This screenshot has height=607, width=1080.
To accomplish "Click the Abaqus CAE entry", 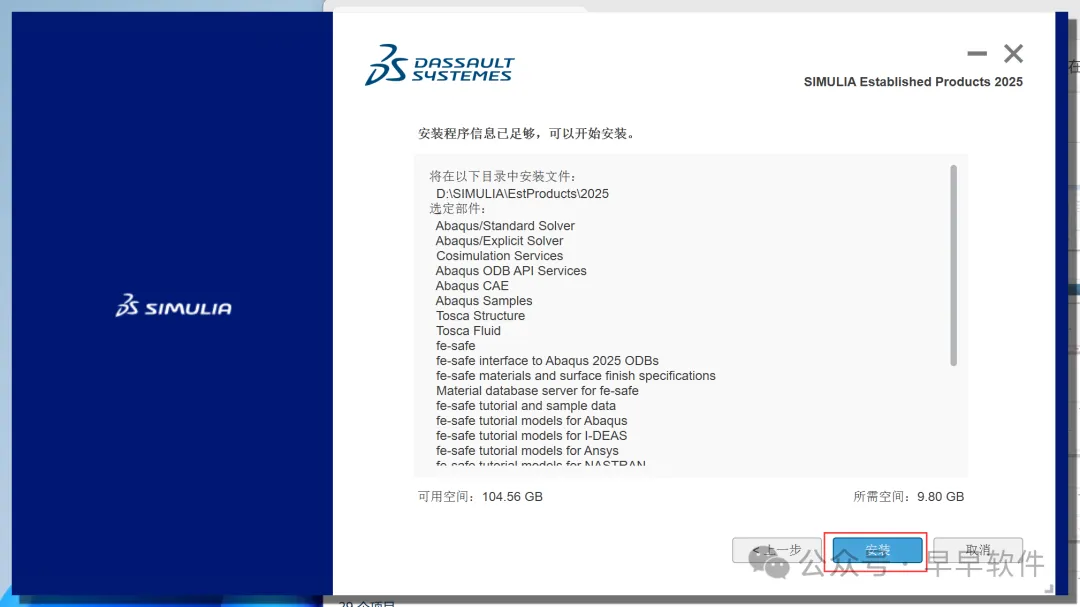I will [472, 286].
